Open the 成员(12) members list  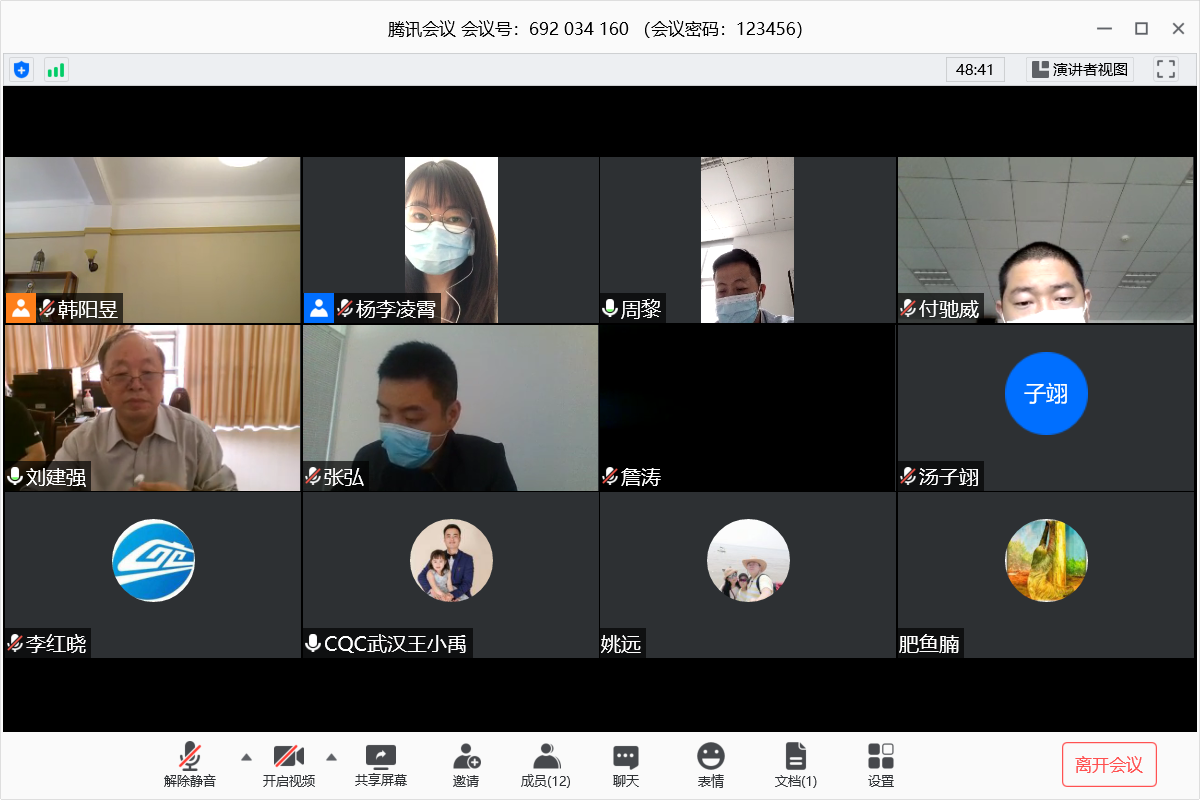[x=545, y=765]
